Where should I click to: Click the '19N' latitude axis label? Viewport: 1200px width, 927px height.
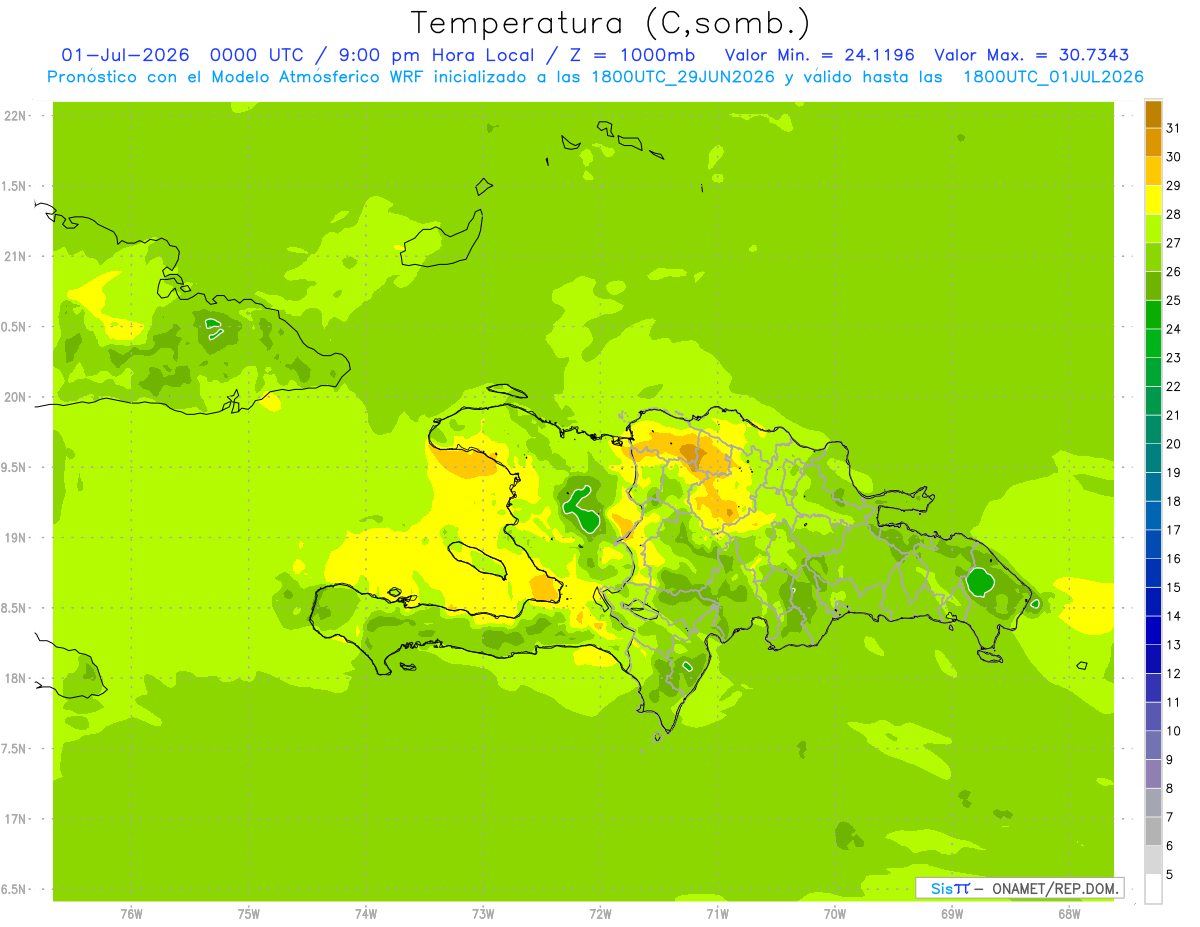click(x=15, y=538)
